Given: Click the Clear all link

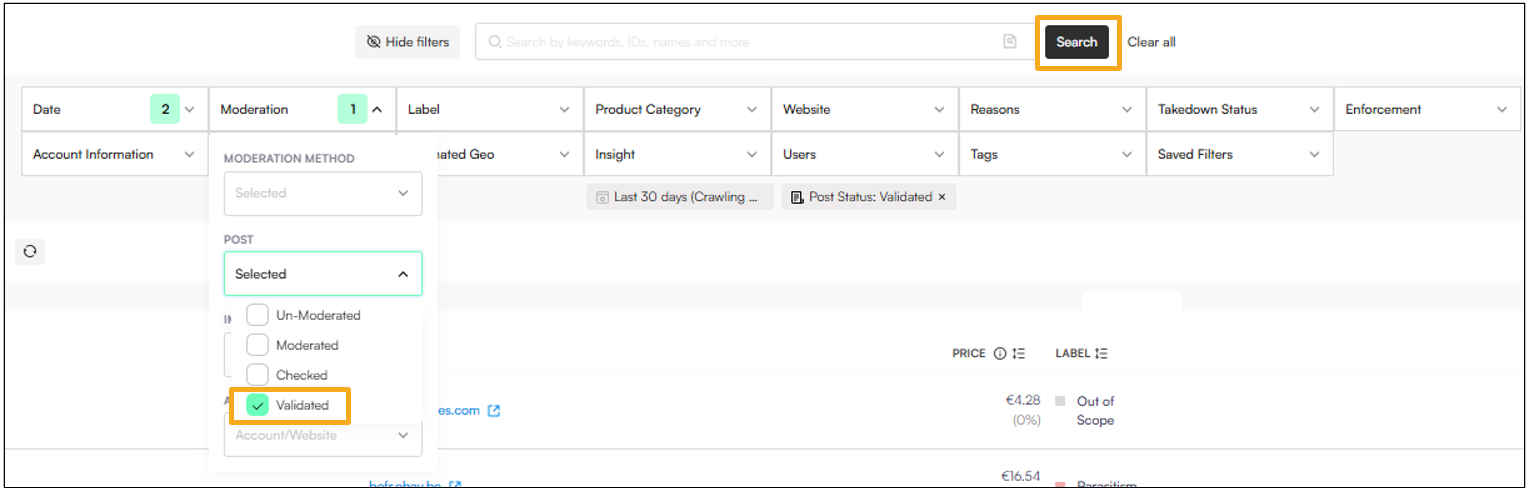Looking at the screenshot, I should tap(1151, 42).
